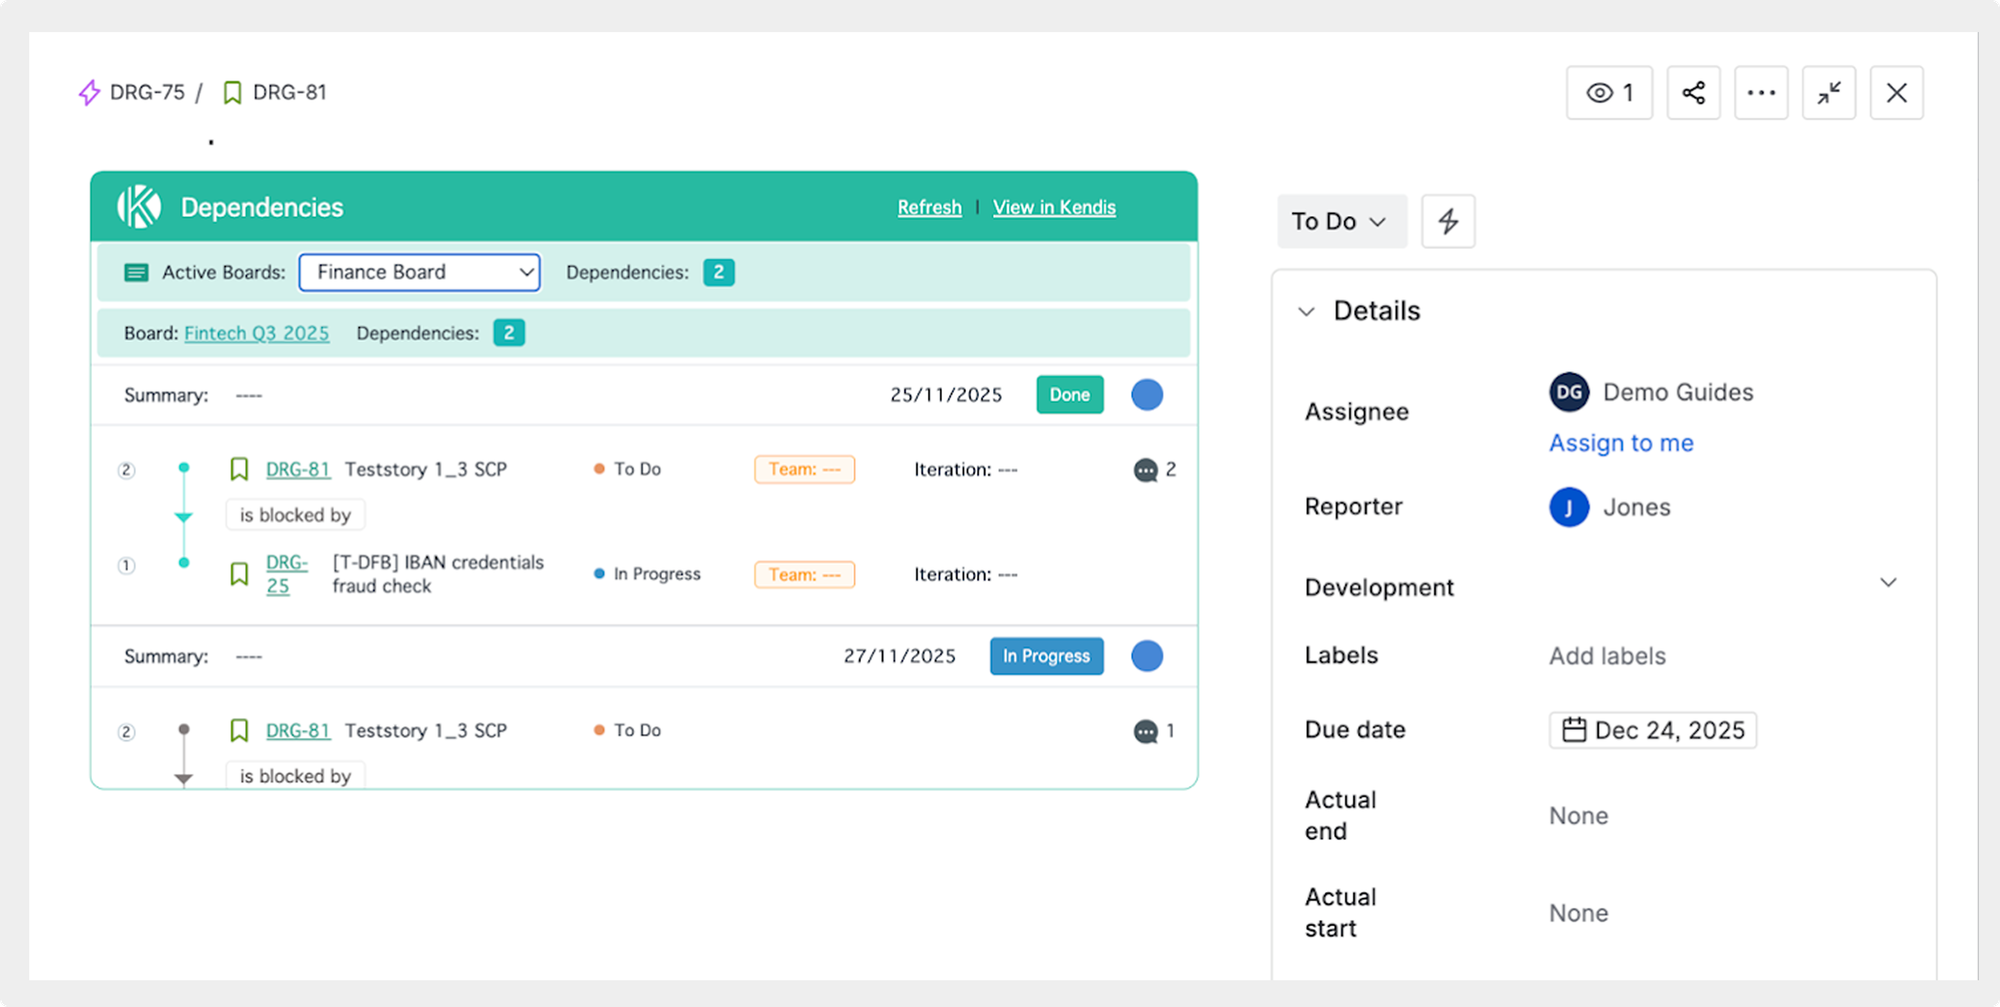Open View in Kendis link
This screenshot has width=2000, height=1007.
click(1054, 207)
